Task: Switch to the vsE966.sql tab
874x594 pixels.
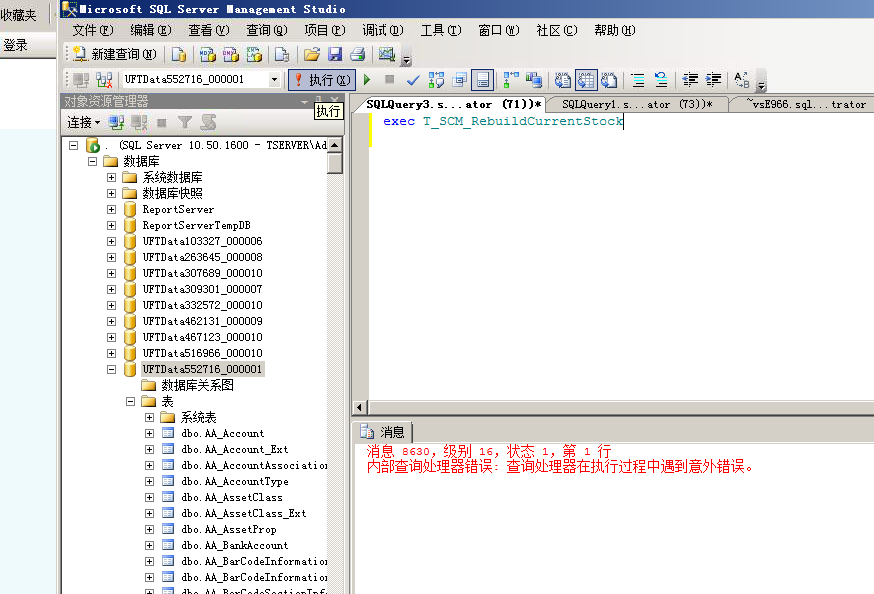Action: coord(805,104)
